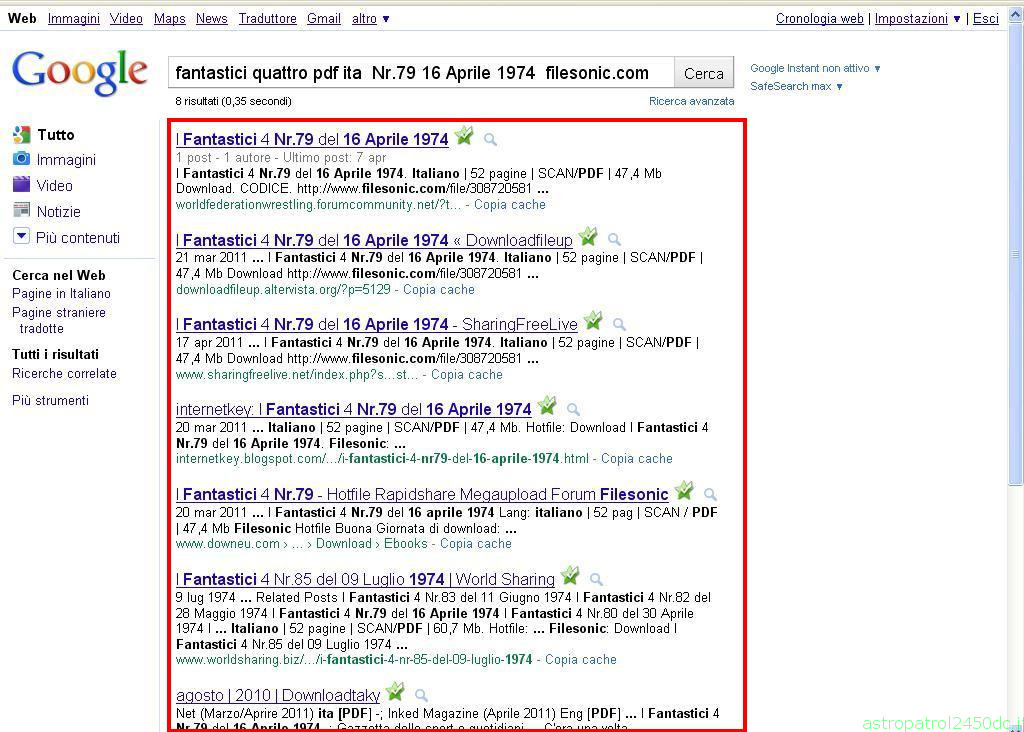Star the Downloadfileup search result
This screenshot has height=732, width=1024.
click(x=588, y=236)
